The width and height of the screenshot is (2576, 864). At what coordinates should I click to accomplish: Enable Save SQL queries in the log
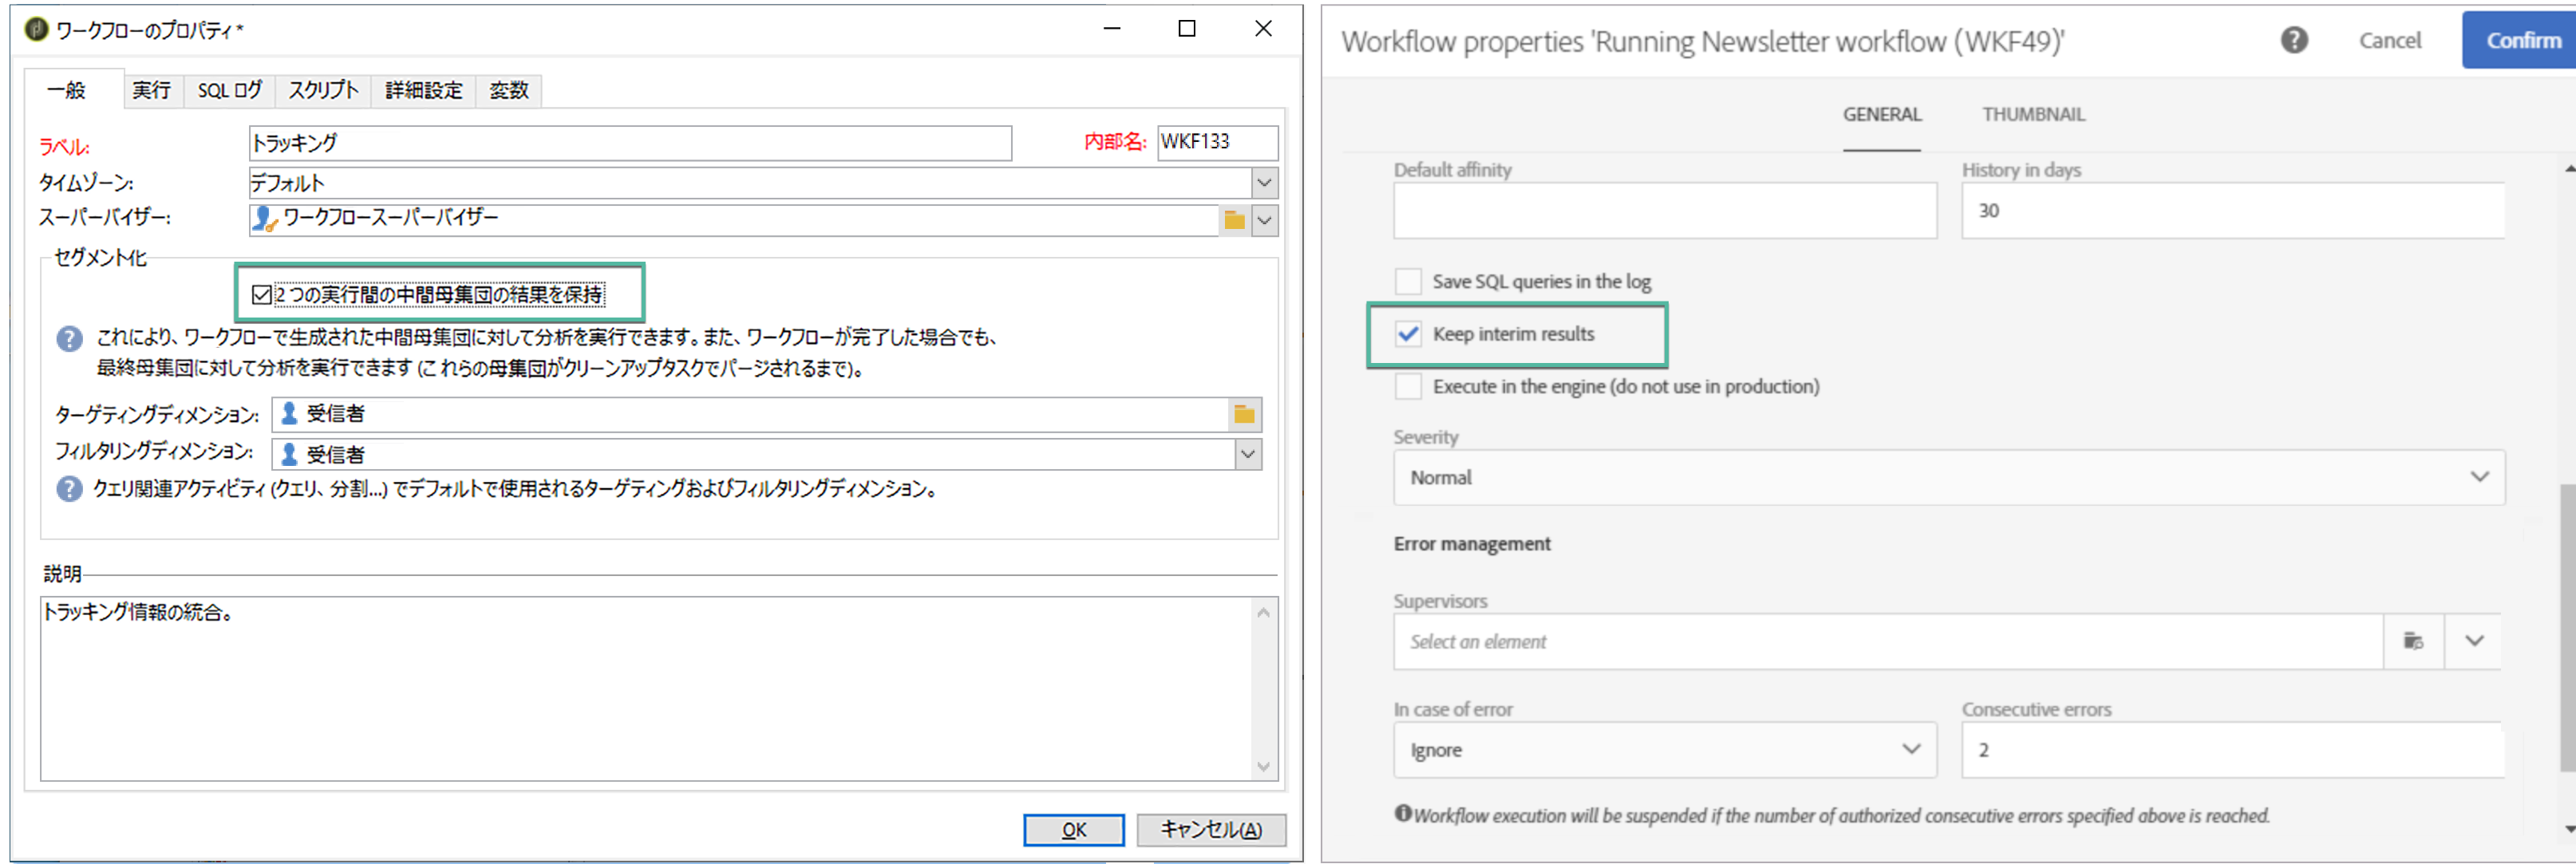tap(1408, 282)
